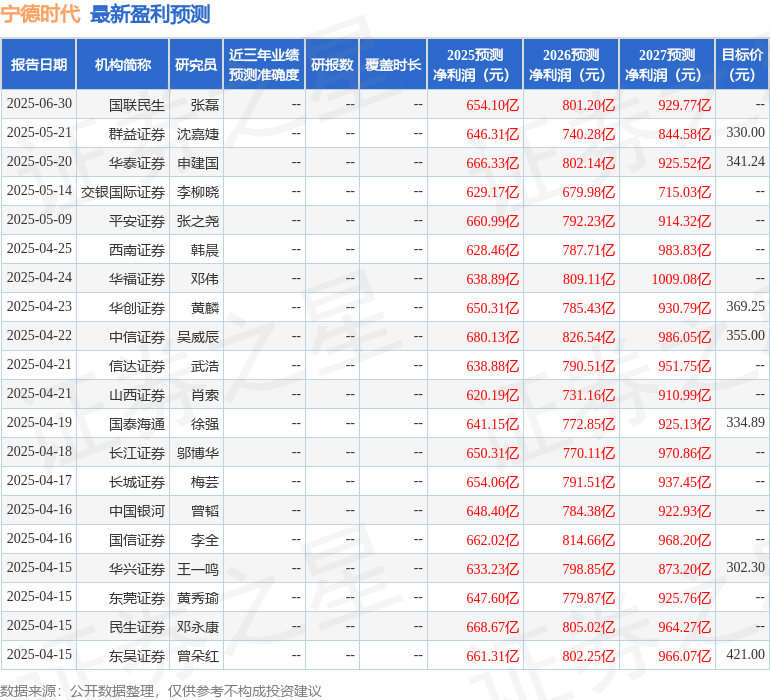Viewport: 770px width, 700px height.
Task: Click the value 937.45亿
Action: point(684,482)
